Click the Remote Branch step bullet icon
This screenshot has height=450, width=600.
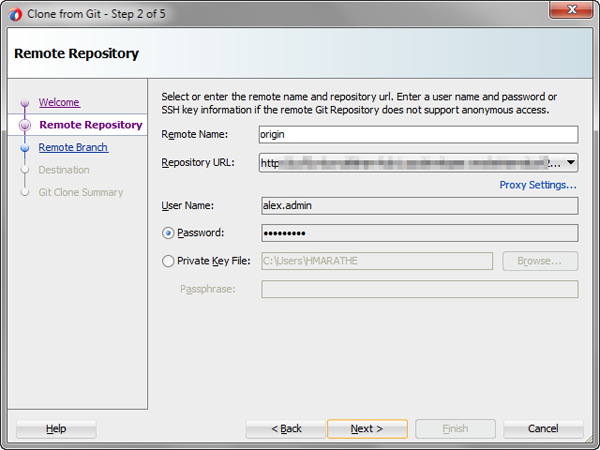[25, 148]
